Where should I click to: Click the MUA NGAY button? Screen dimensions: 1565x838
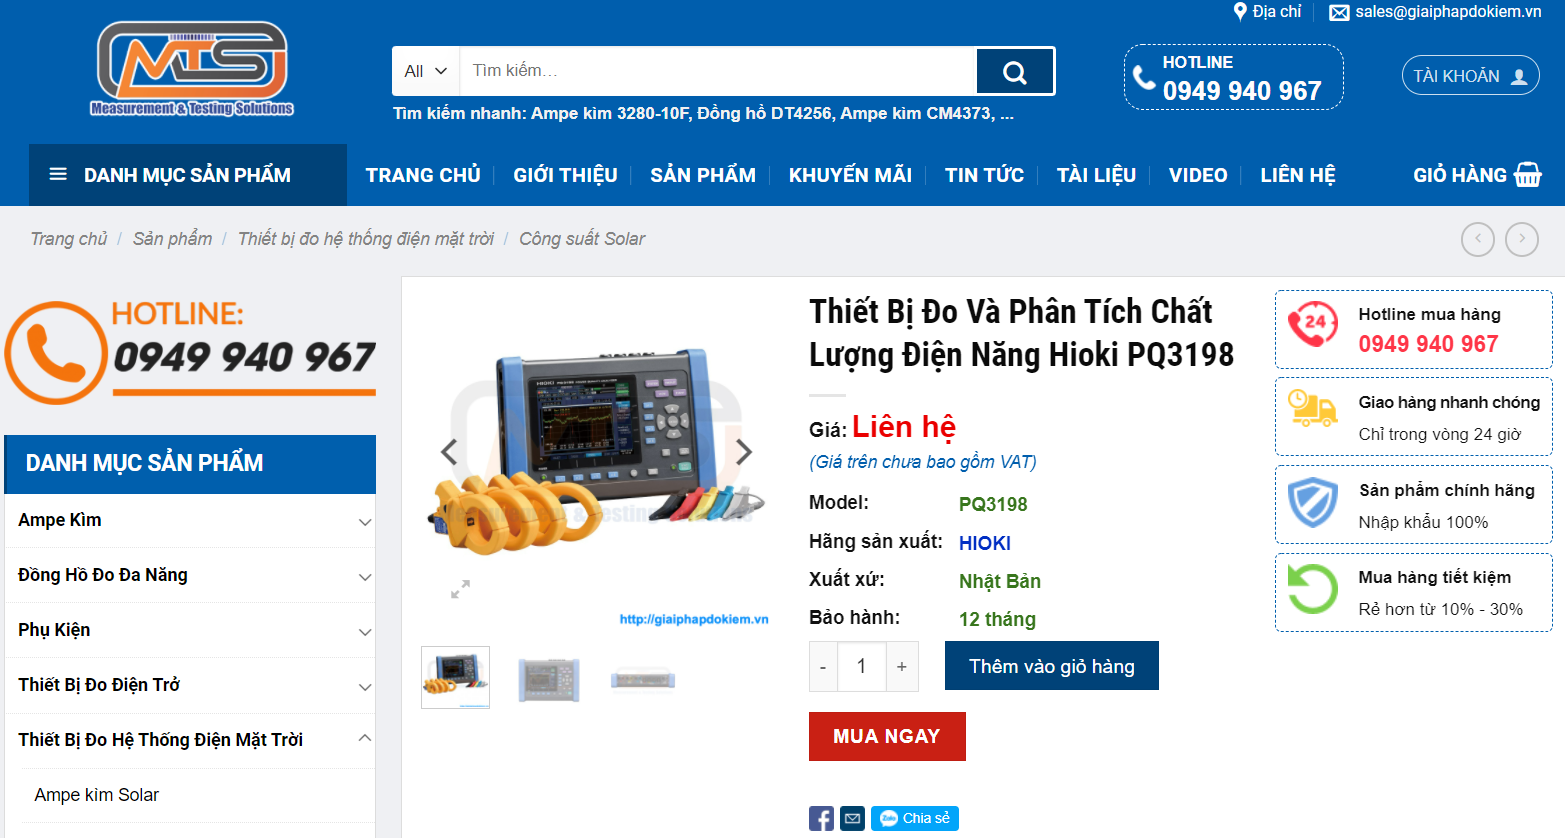(x=887, y=736)
